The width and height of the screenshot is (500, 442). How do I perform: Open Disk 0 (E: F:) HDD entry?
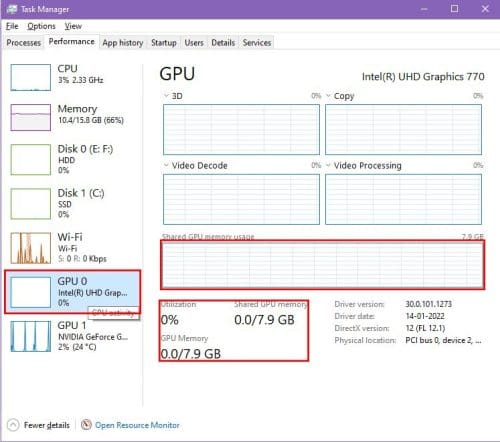coord(73,159)
